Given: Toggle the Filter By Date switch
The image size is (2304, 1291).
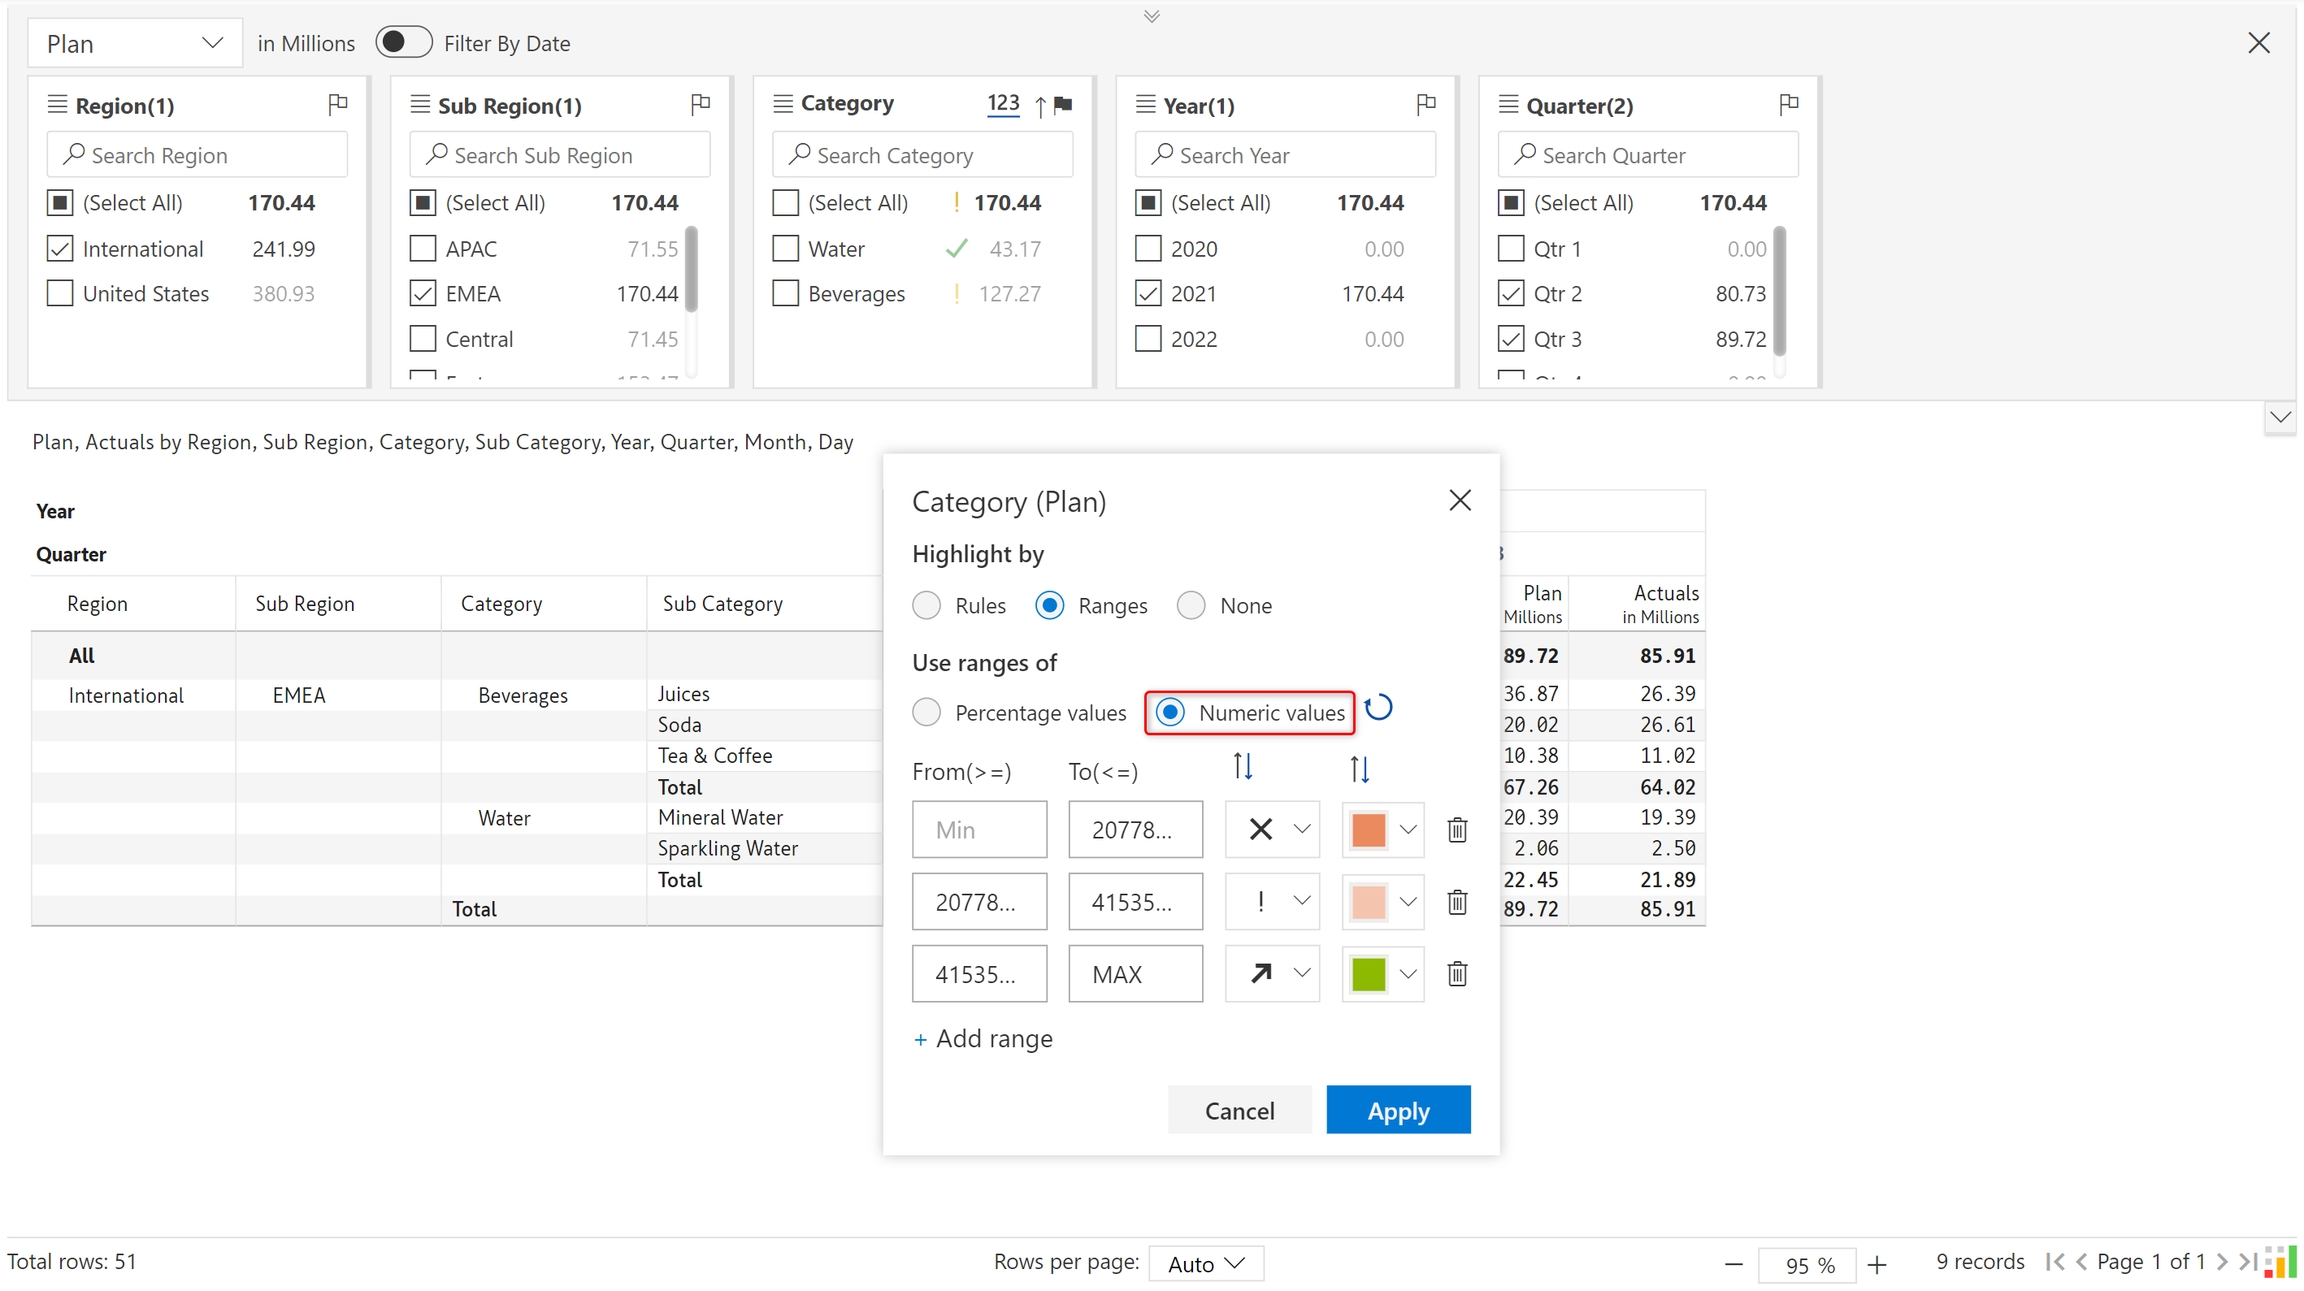Looking at the screenshot, I should 403,43.
